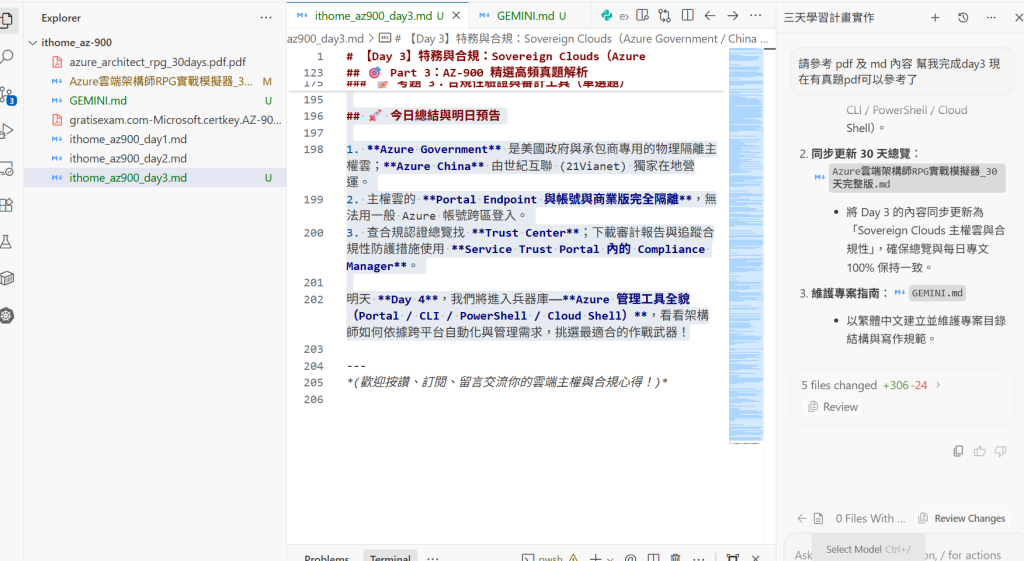Open the Problems panel tab

click(327, 557)
